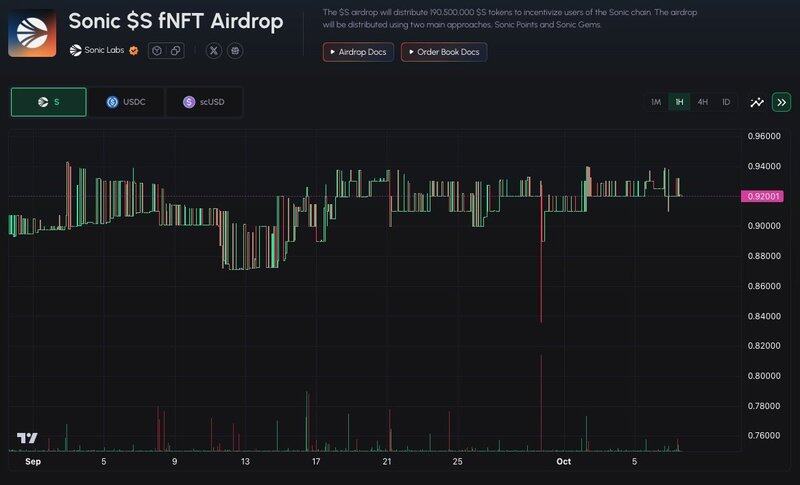Image resolution: width=800 pixels, height=485 pixels.
Task: Click the Sonic Labs creator name
Action: click(x=103, y=50)
